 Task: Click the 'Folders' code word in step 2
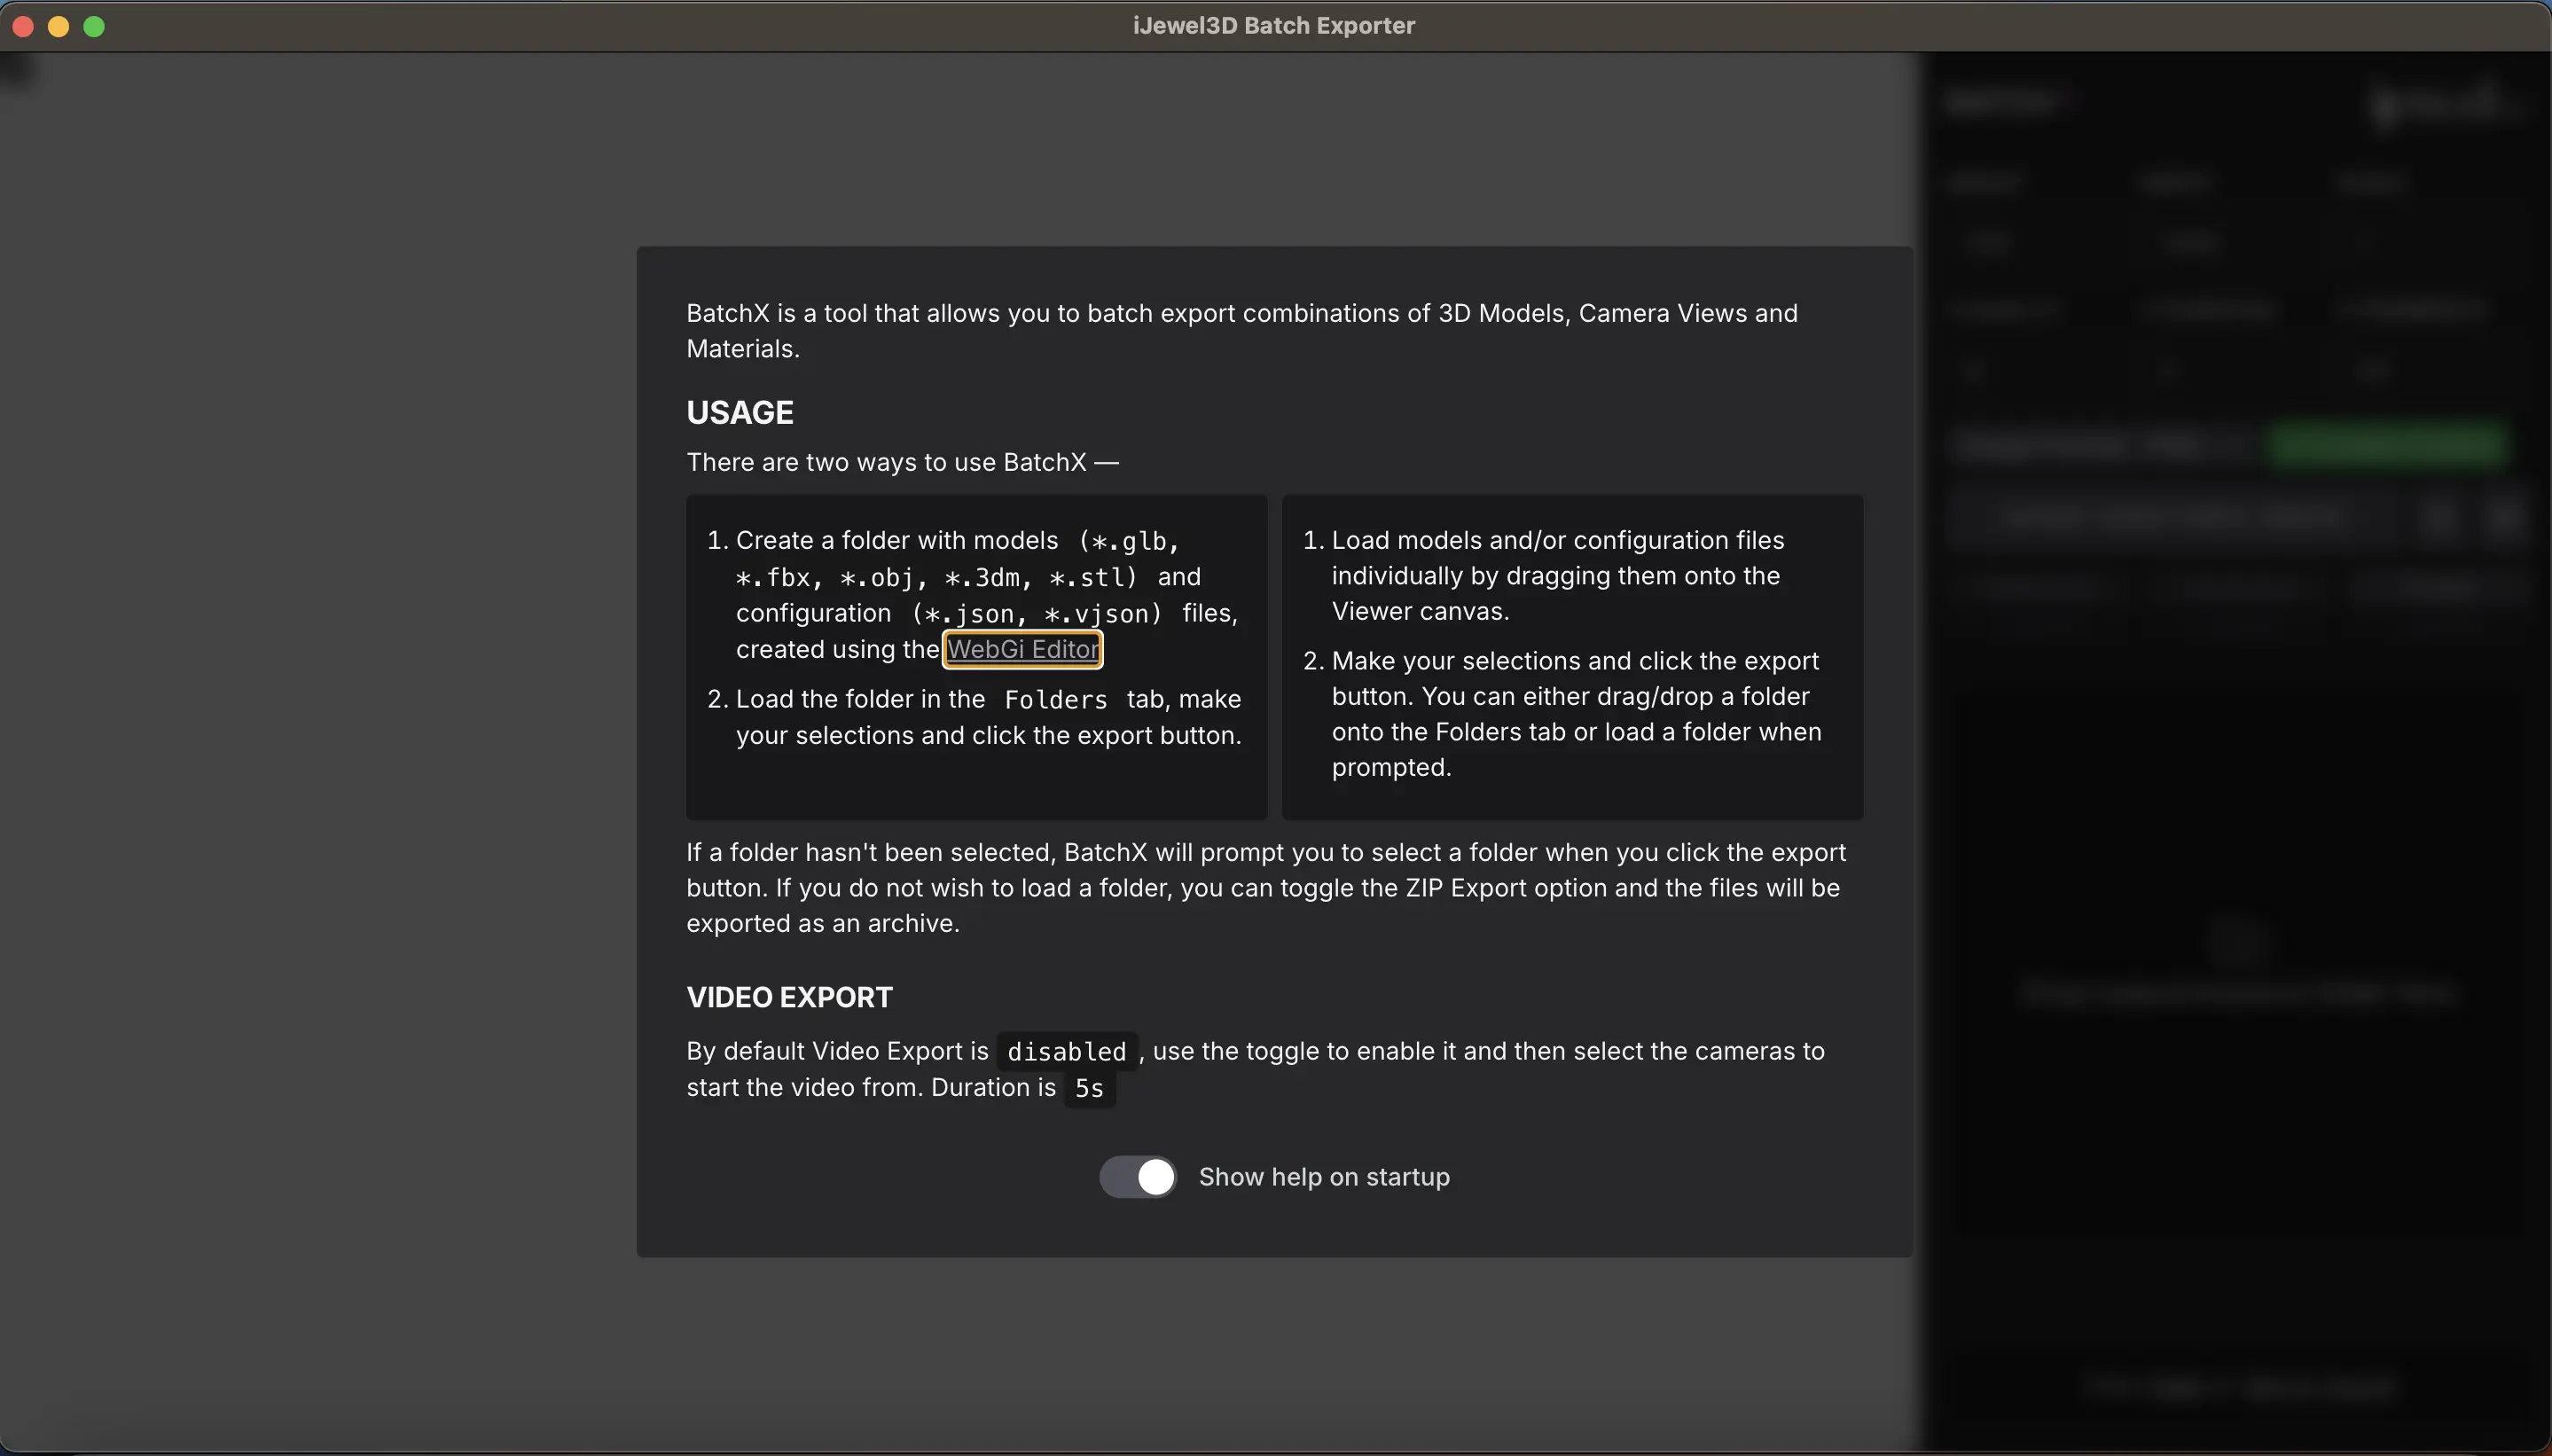[1056, 700]
